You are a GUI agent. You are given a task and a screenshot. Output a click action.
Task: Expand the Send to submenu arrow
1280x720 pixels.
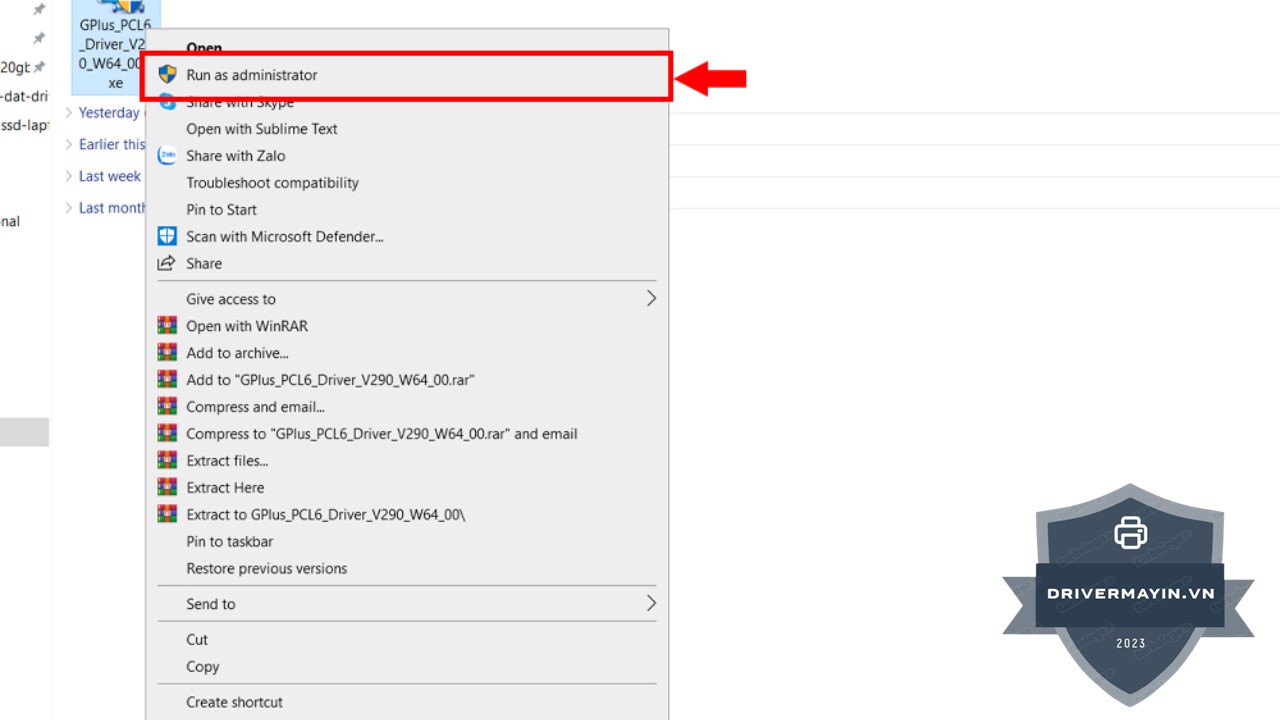tap(651, 604)
